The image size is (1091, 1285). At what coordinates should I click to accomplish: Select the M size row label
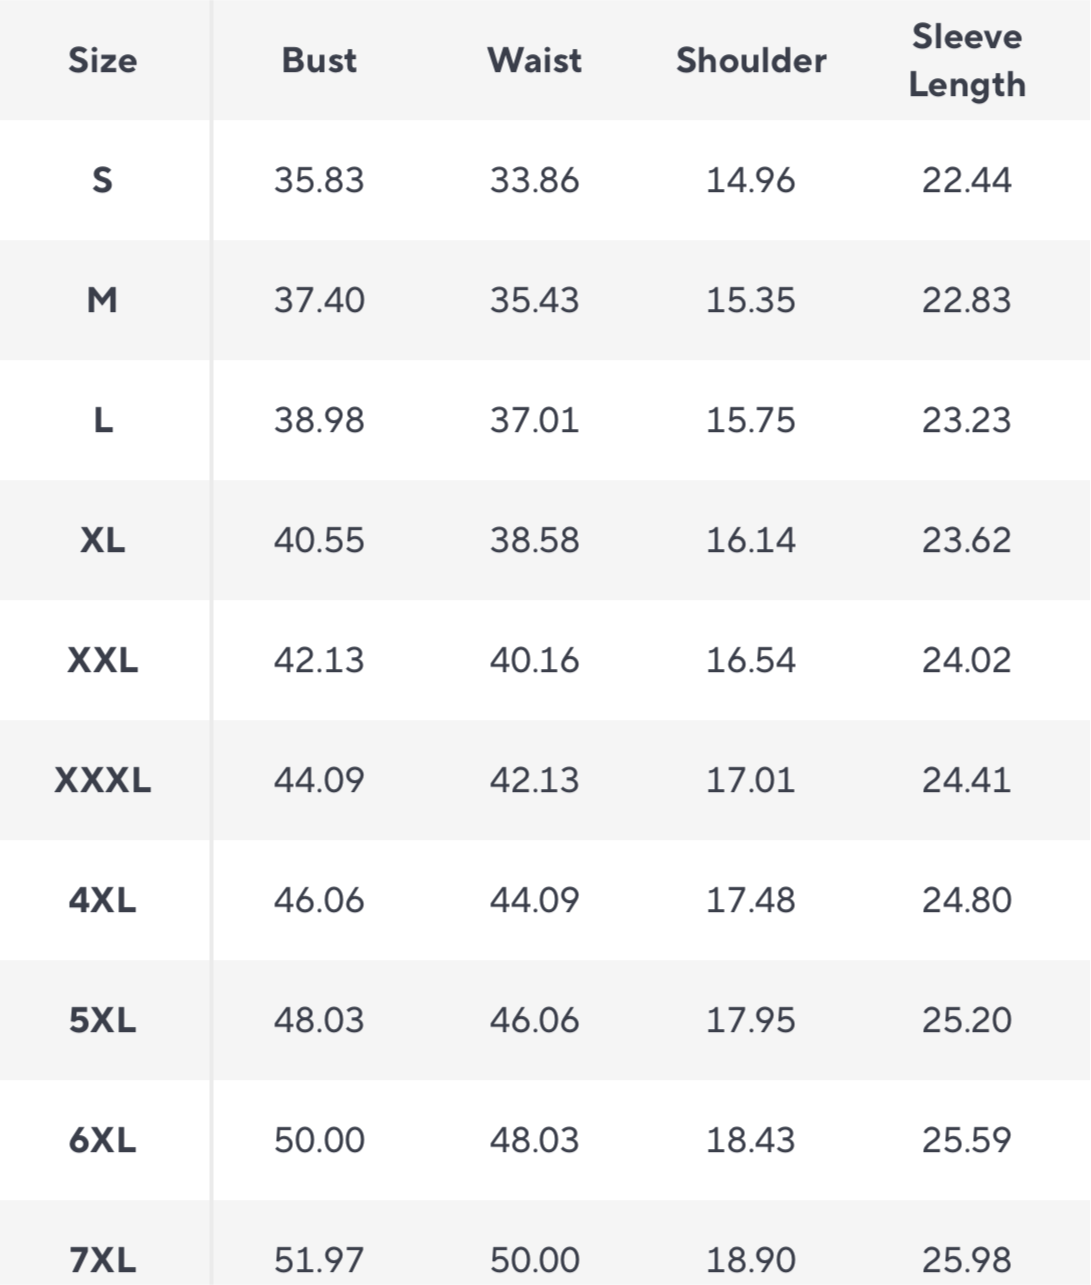click(x=102, y=300)
